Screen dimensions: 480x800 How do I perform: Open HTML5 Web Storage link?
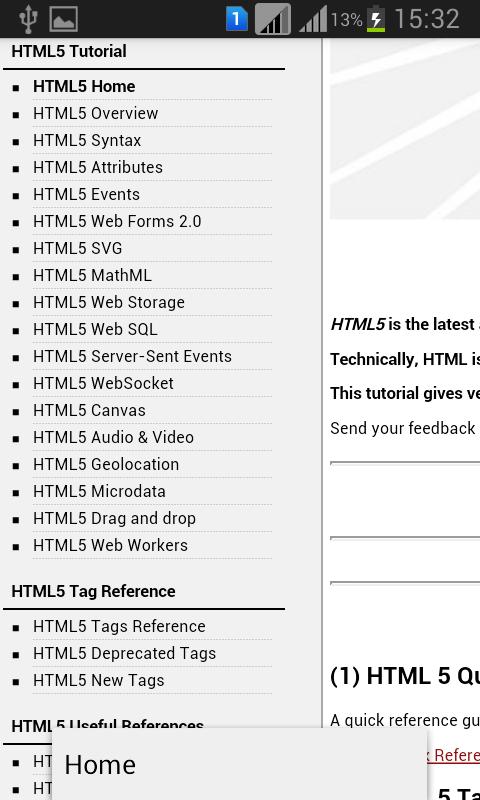tap(109, 303)
